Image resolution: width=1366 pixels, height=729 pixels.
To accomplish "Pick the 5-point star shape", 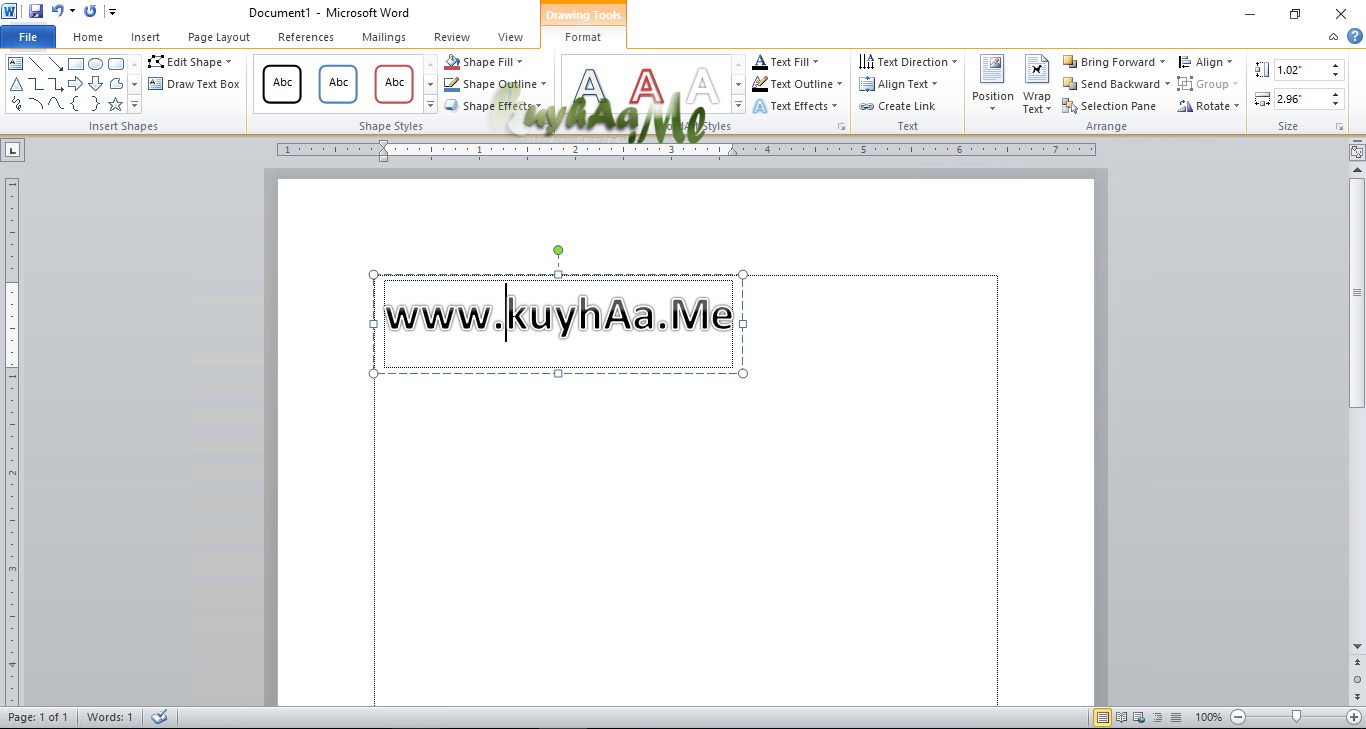I will tap(116, 104).
